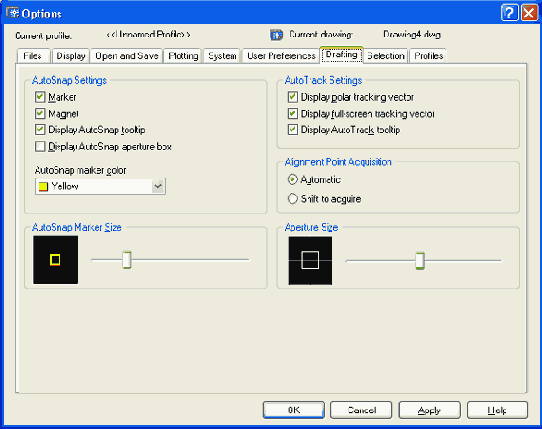Enable Display AutoSnap aperture box
The width and height of the screenshot is (542, 429).
coord(40,147)
